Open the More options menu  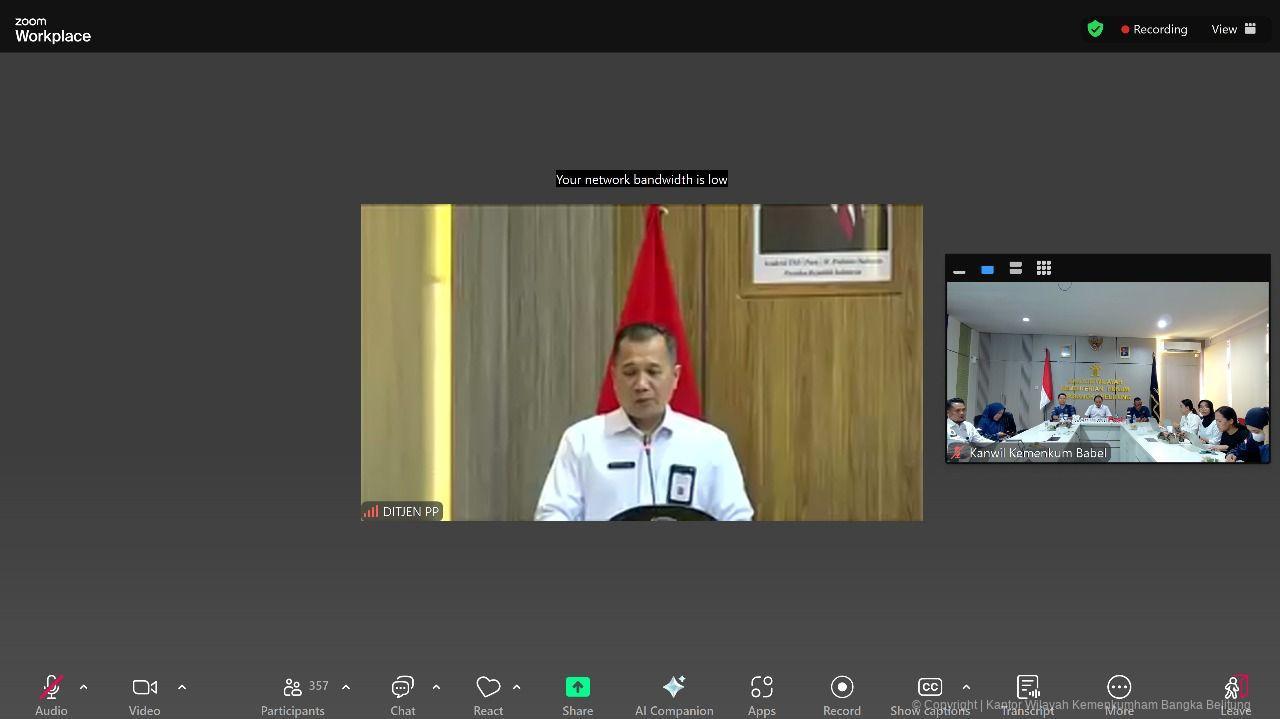point(1119,688)
